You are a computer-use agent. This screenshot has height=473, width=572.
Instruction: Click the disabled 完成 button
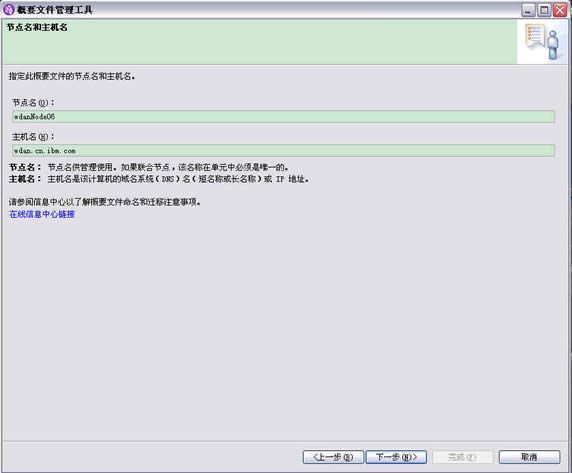click(462, 457)
